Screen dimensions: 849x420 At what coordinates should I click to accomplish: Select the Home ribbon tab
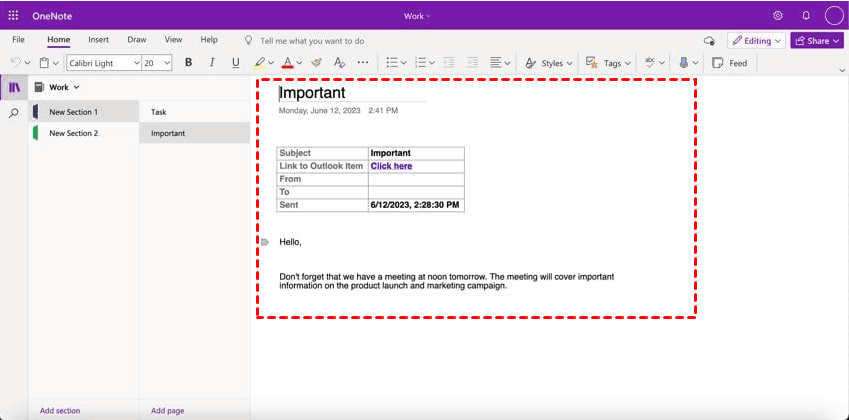click(58, 40)
